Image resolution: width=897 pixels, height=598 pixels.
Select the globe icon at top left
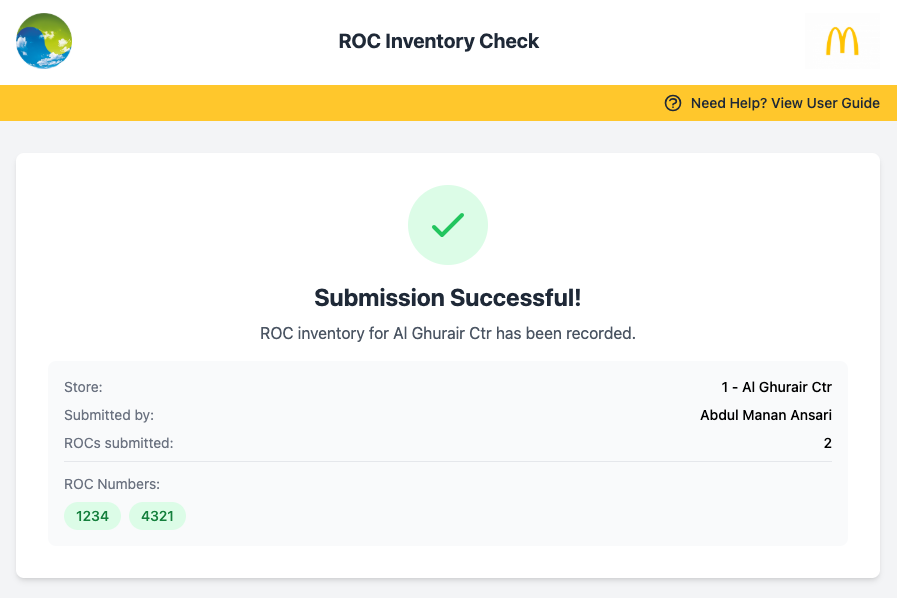click(x=43, y=42)
